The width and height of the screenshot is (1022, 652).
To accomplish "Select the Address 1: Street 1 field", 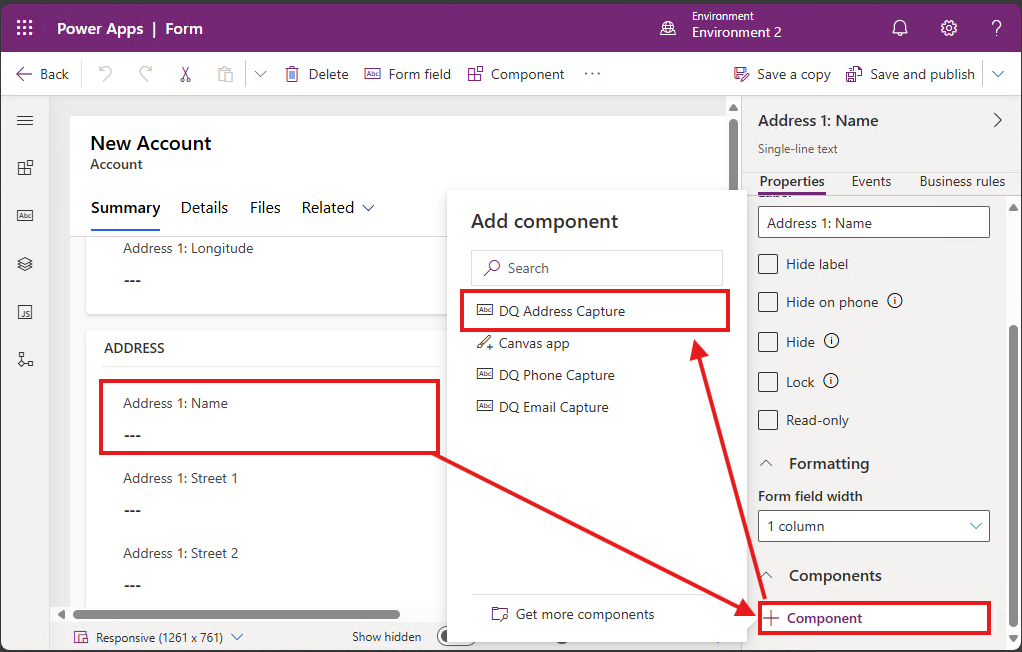I will [x=269, y=493].
